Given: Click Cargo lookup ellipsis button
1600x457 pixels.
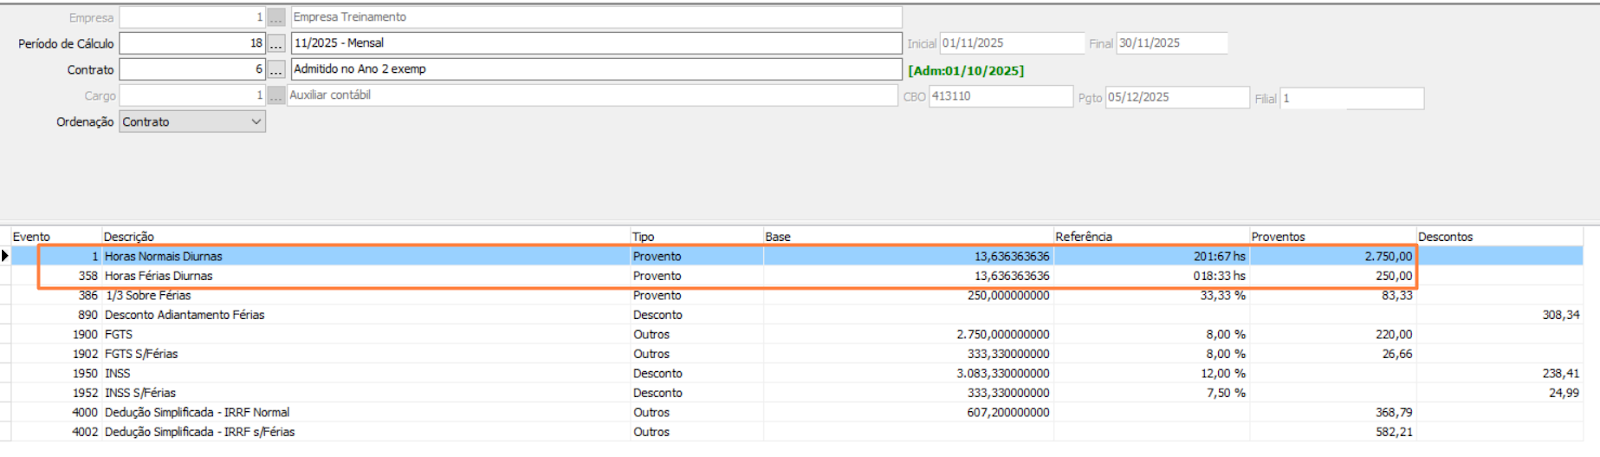Looking at the screenshot, I should [x=276, y=96].
